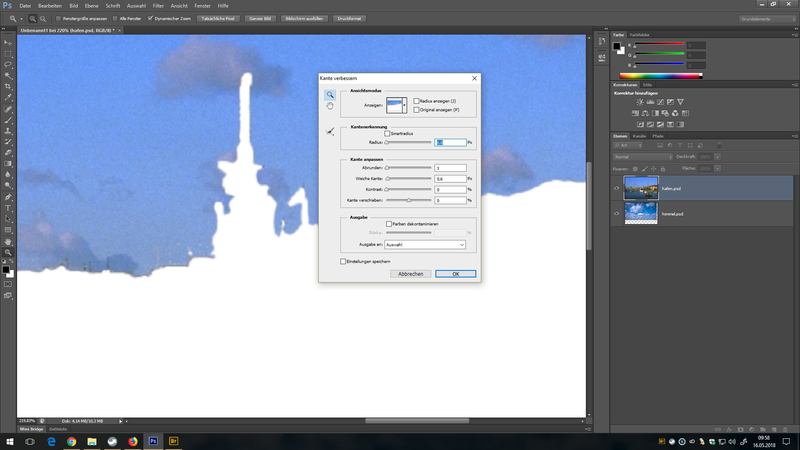
Task: Enable Einstellungen speichern checkbox
Action: (343, 261)
